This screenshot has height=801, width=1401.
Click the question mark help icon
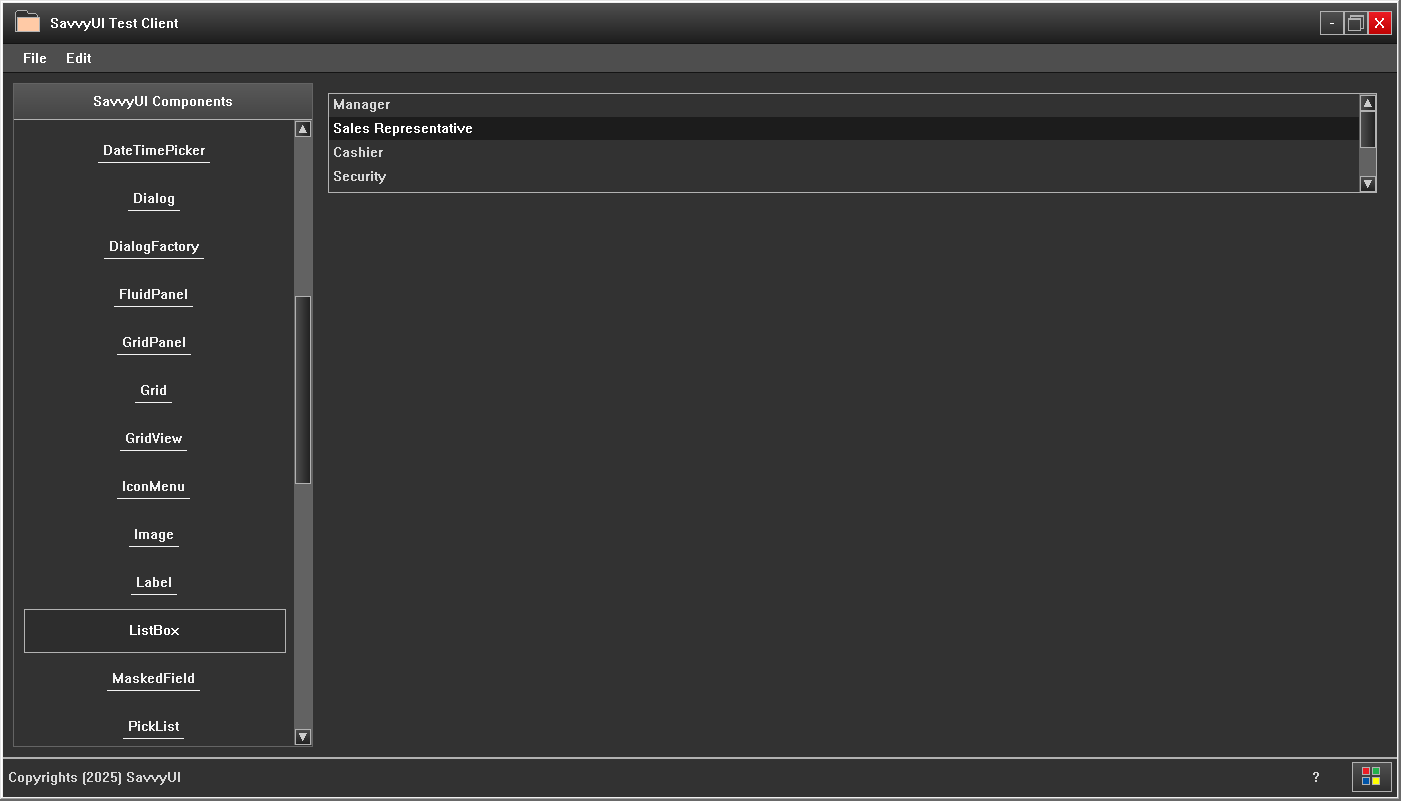pyautogui.click(x=1316, y=777)
